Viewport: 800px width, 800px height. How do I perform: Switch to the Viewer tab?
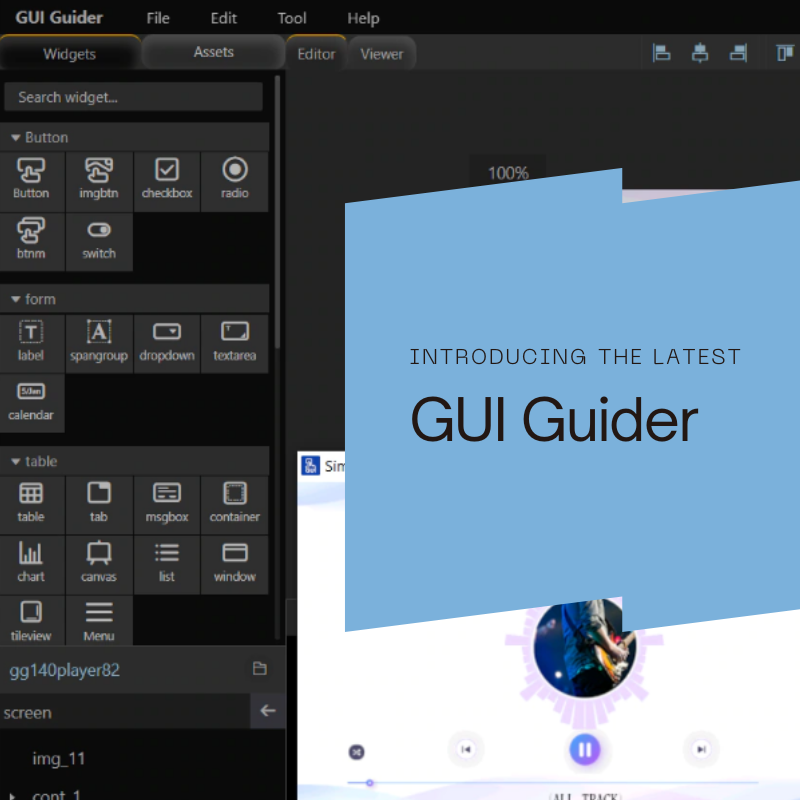[x=382, y=53]
